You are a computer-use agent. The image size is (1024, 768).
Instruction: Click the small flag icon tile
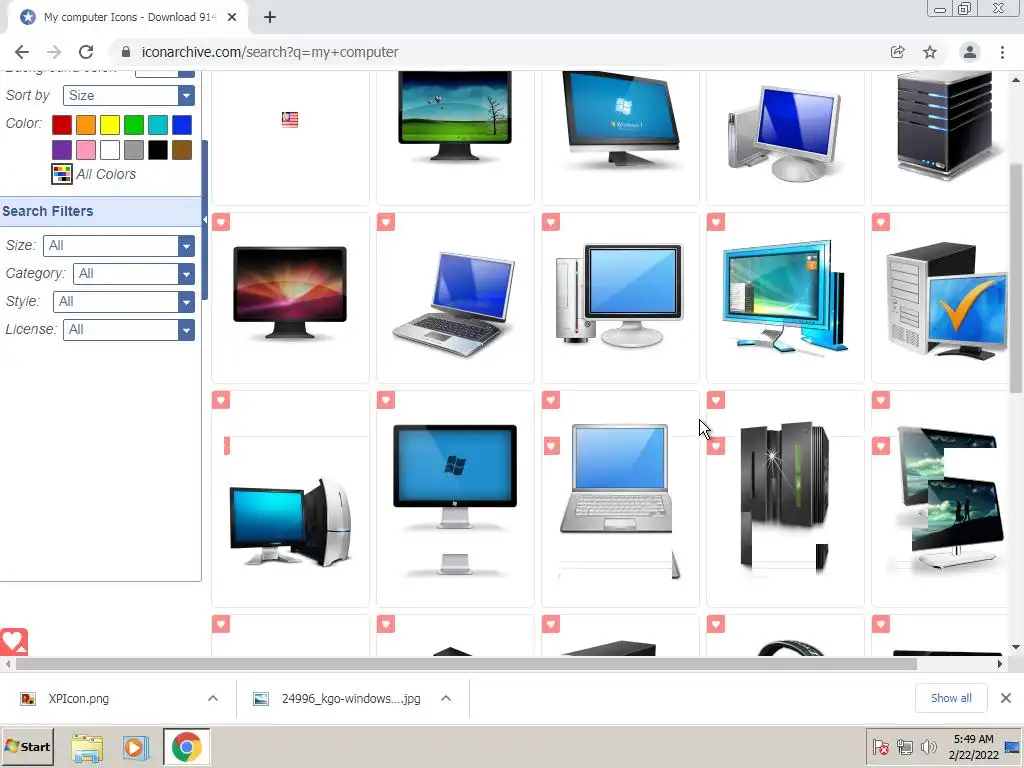(x=290, y=120)
